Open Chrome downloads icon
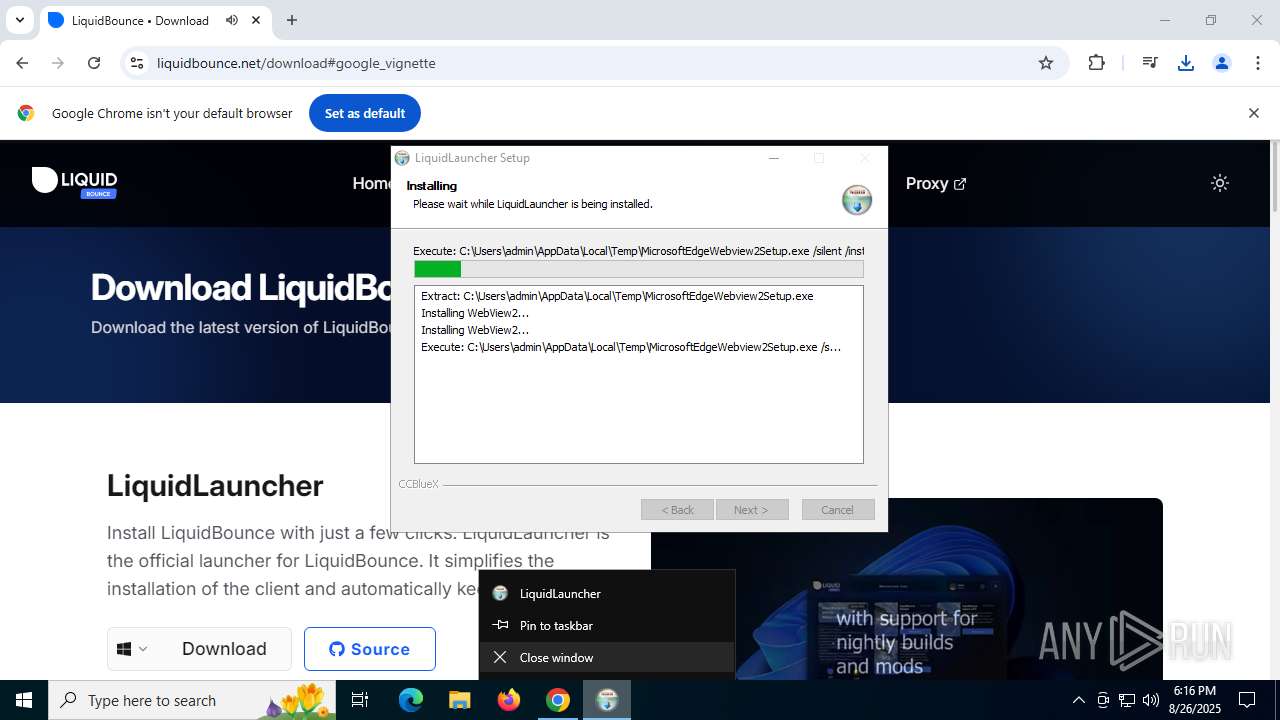 point(1186,63)
